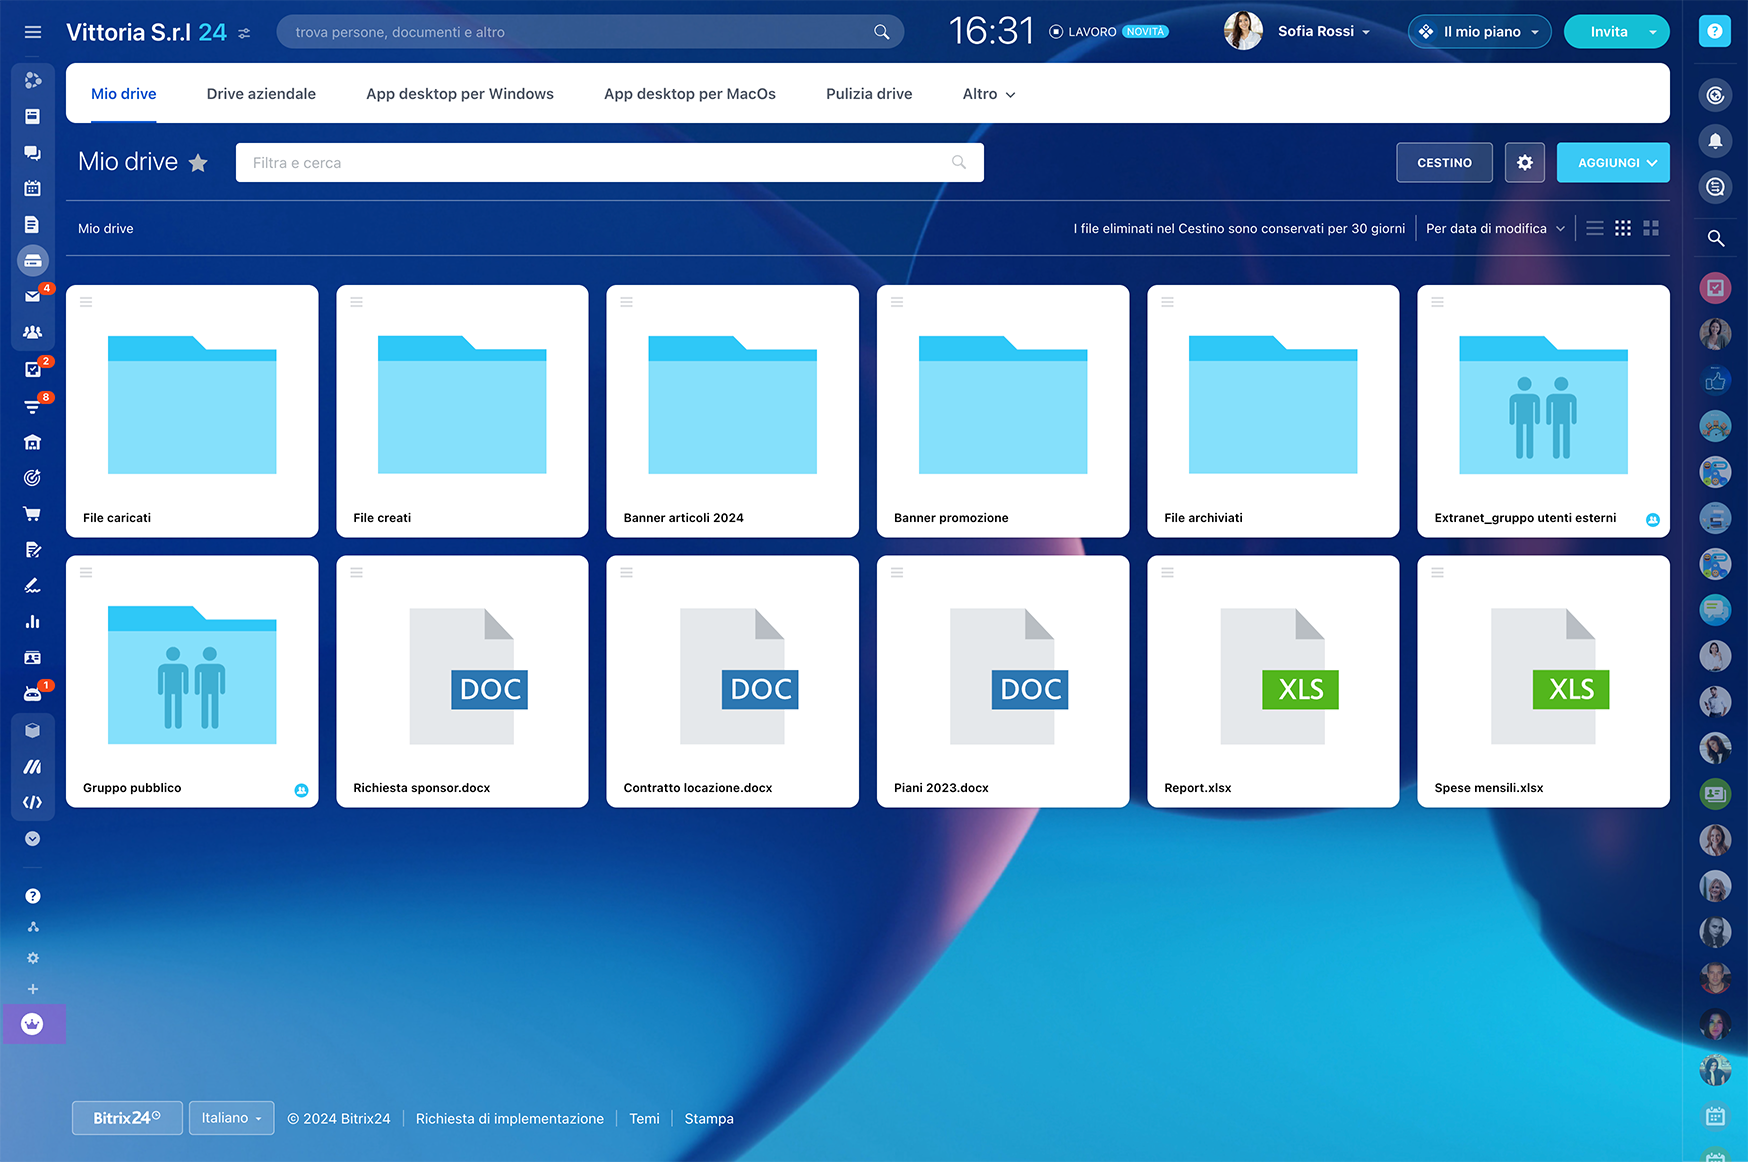
Task: Switch to list view layout
Action: point(1595,229)
